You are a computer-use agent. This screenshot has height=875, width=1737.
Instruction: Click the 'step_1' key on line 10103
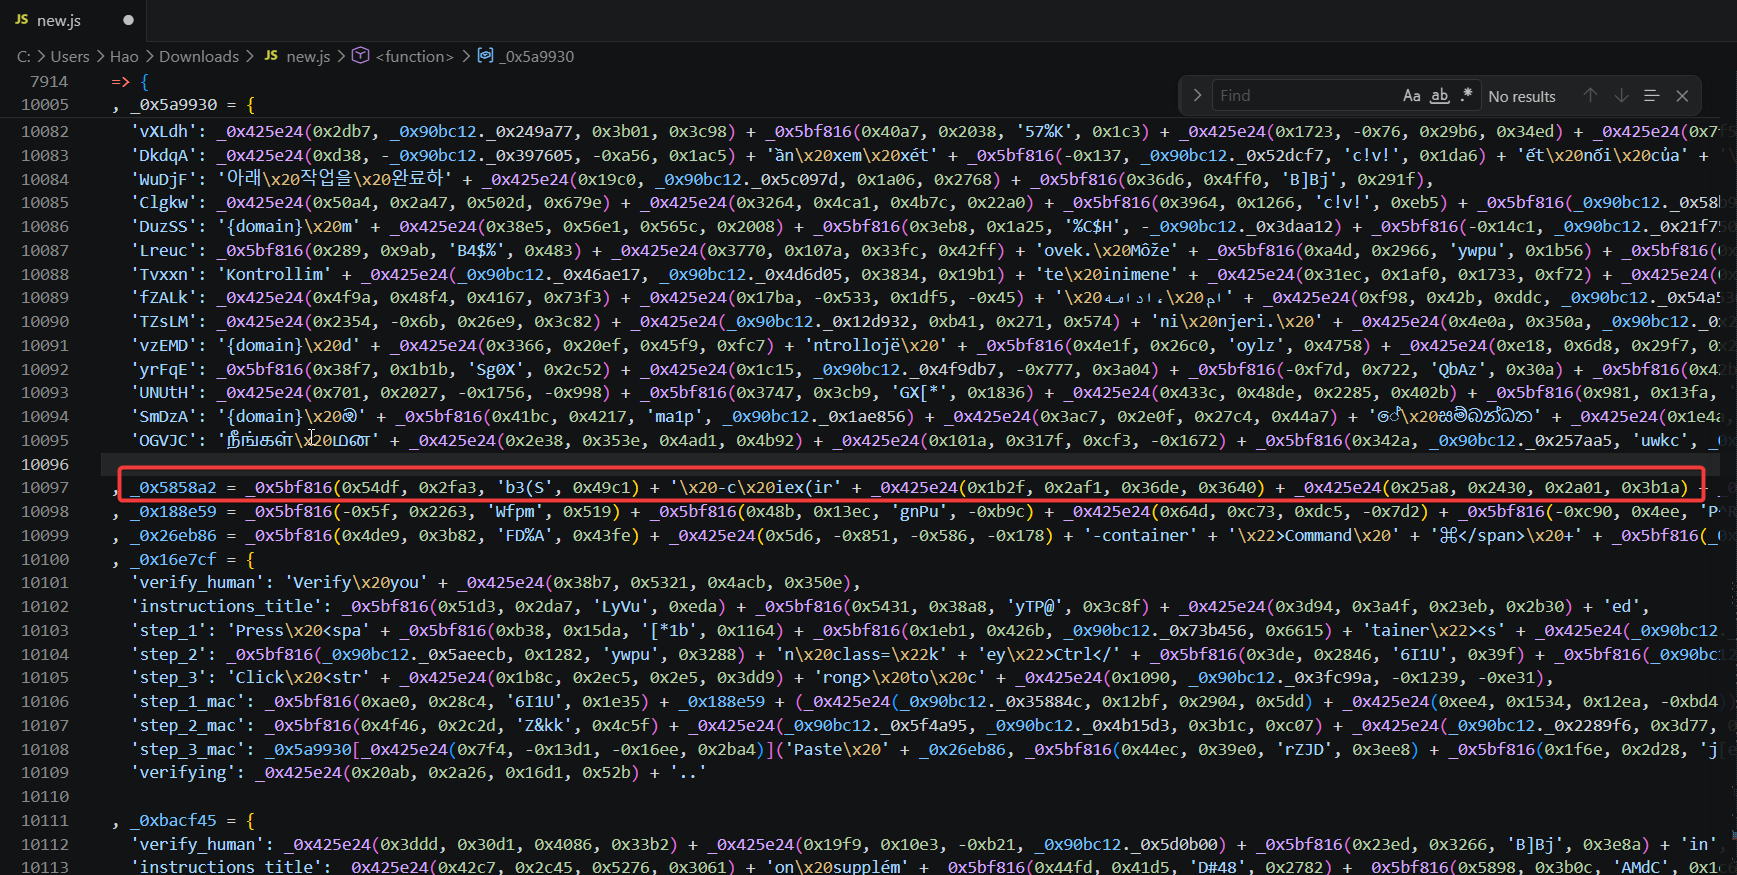coord(168,631)
